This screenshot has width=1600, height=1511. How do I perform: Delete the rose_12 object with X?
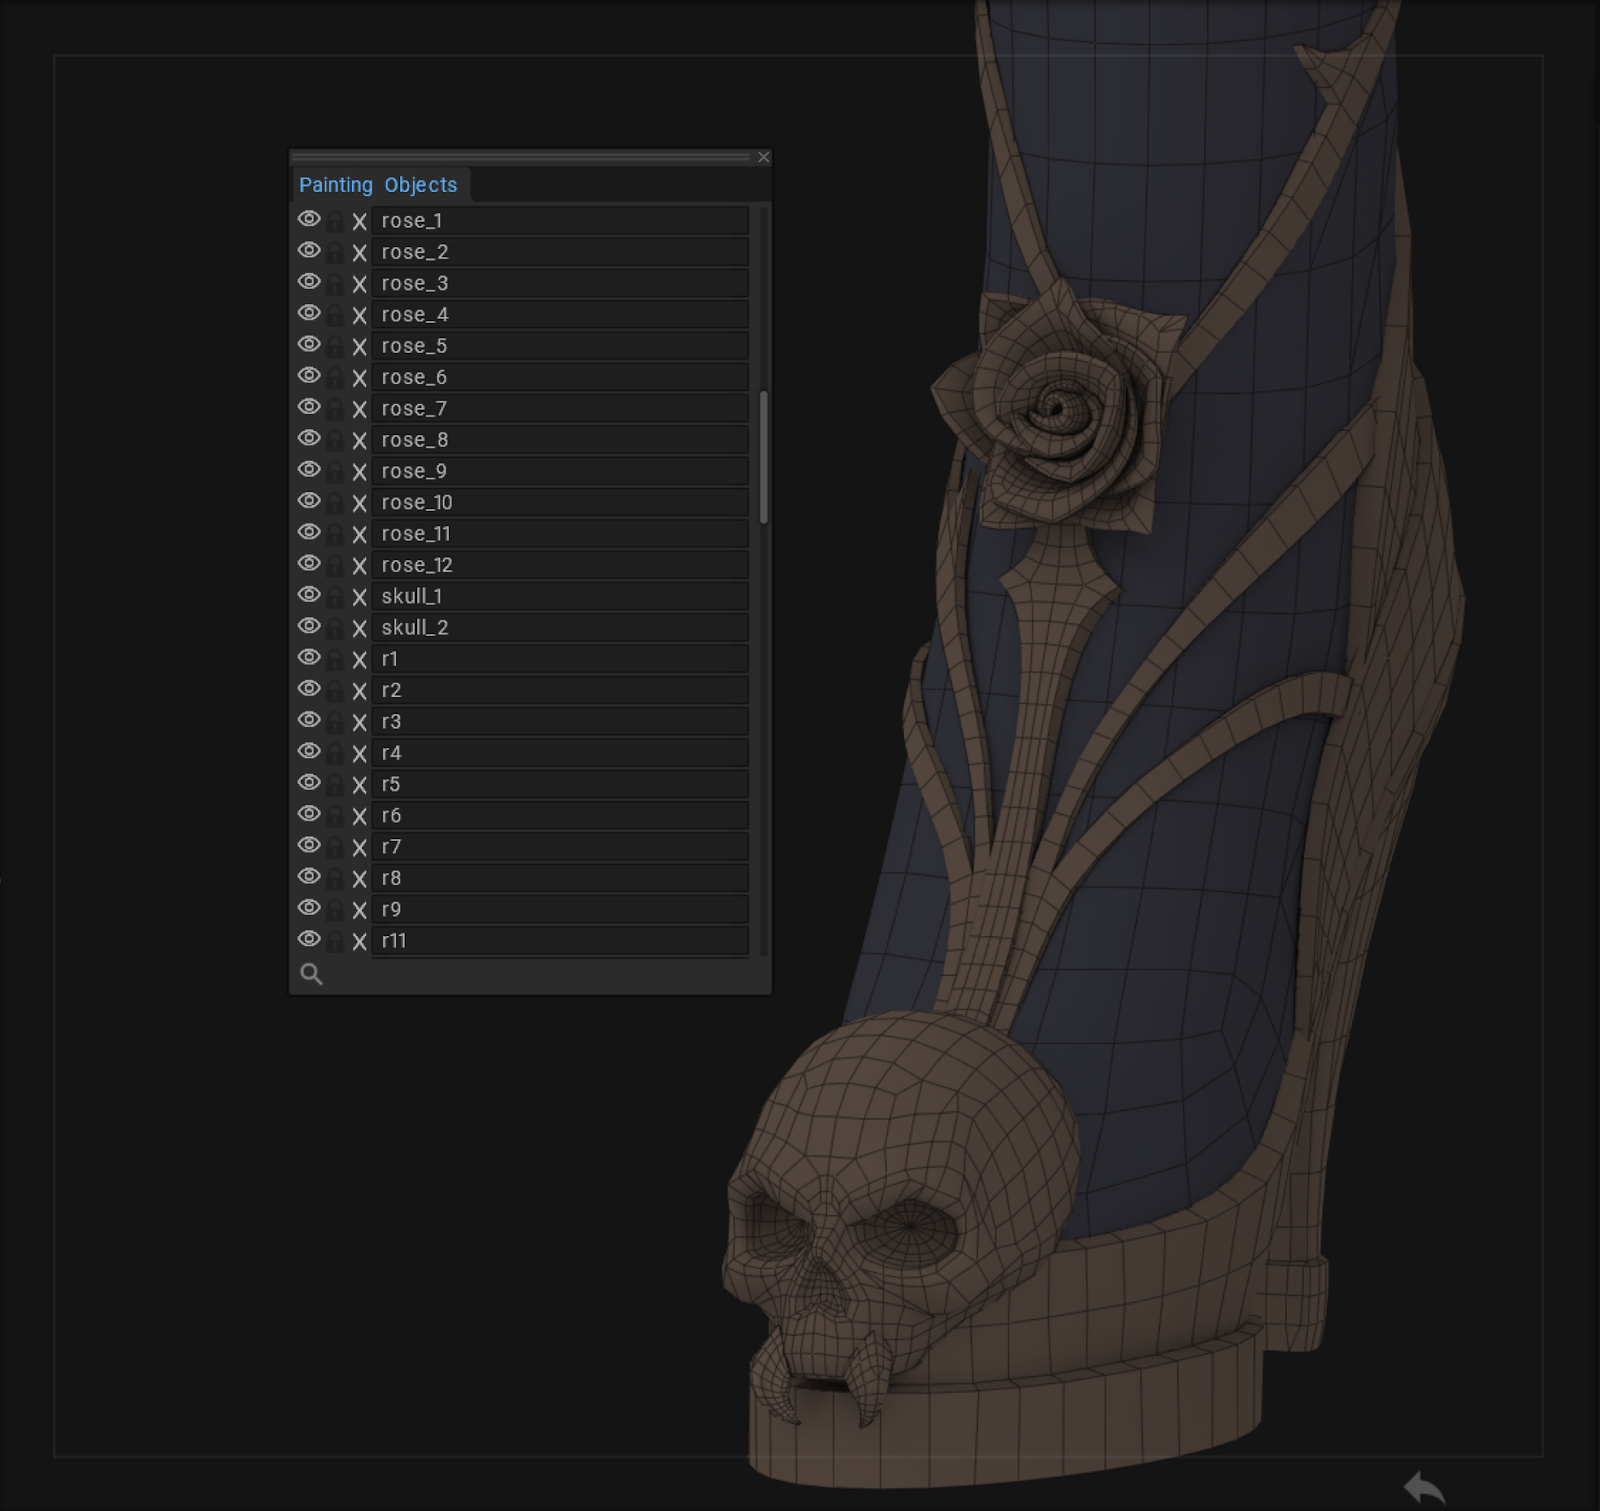(x=360, y=566)
